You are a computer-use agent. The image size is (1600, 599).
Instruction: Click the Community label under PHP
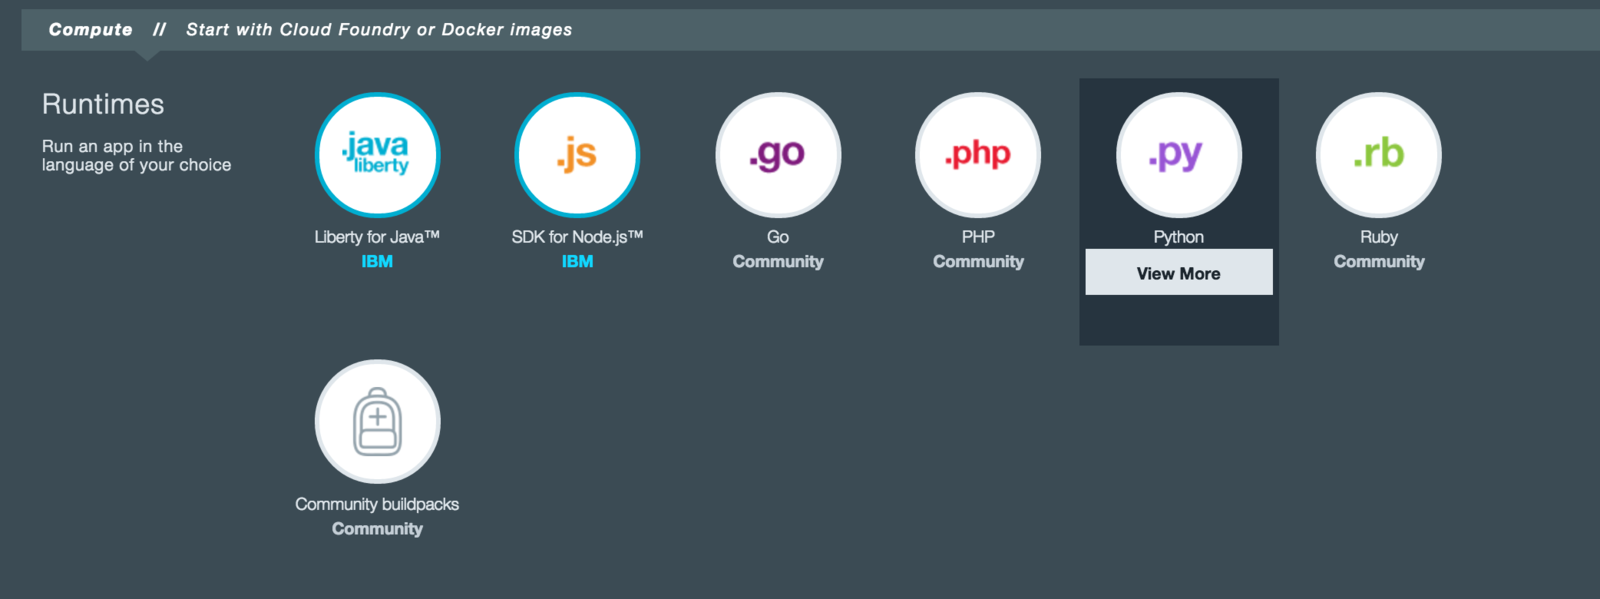tap(978, 261)
